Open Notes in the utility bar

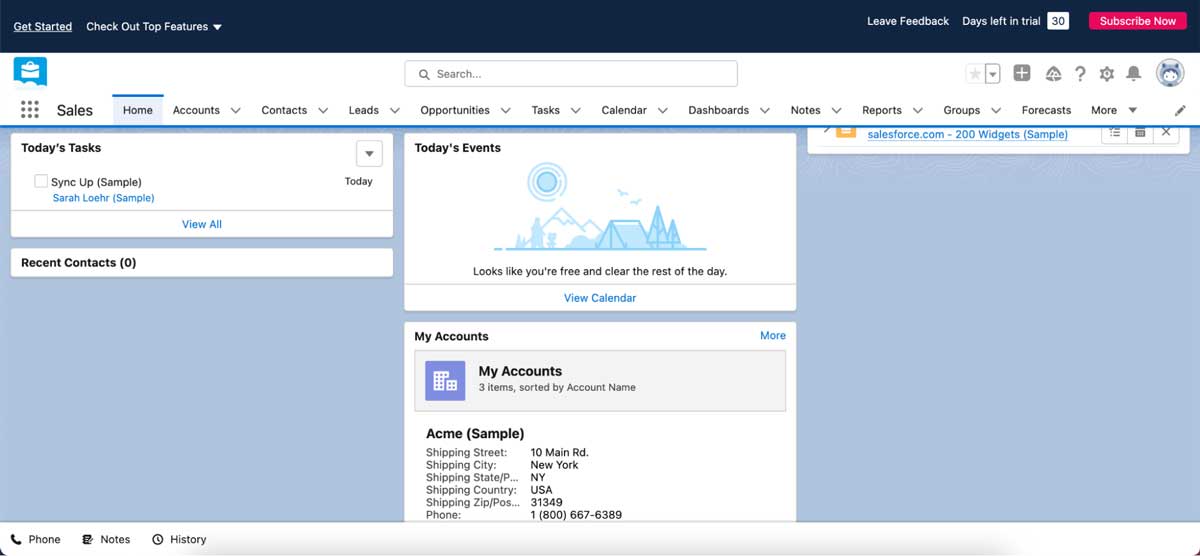106,539
